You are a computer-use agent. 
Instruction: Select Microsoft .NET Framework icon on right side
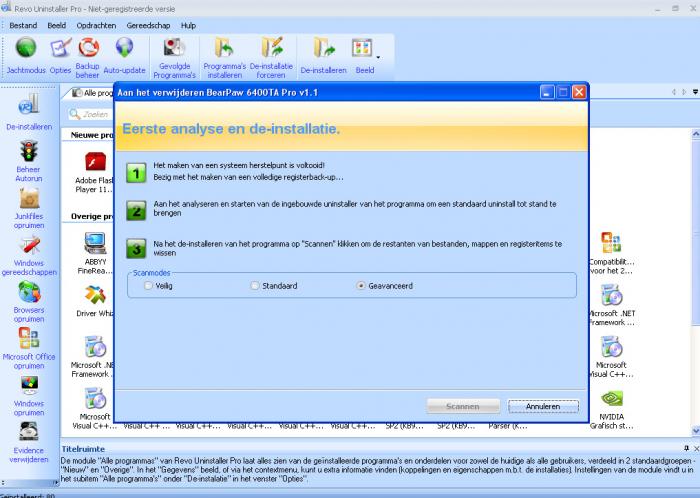(612, 295)
